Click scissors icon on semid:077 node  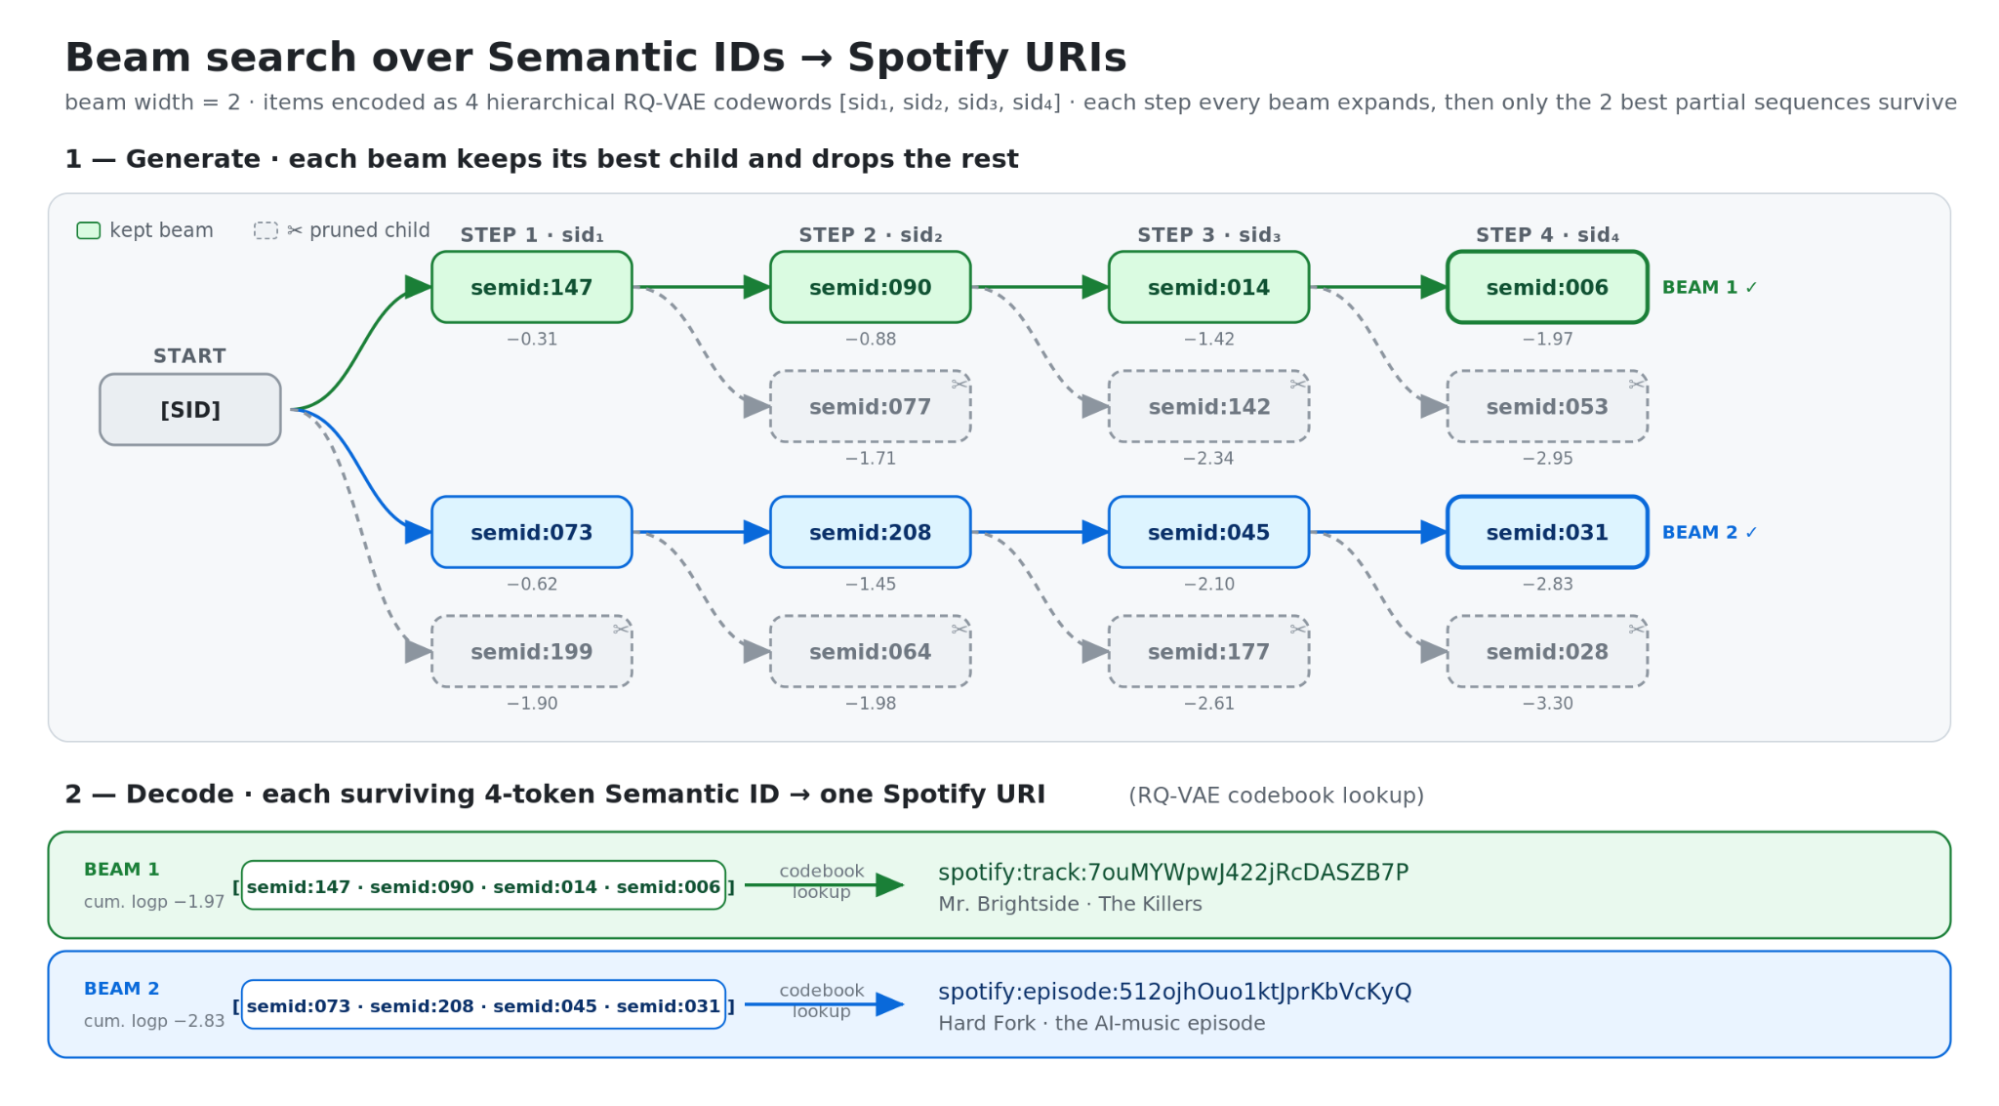click(x=959, y=384)
